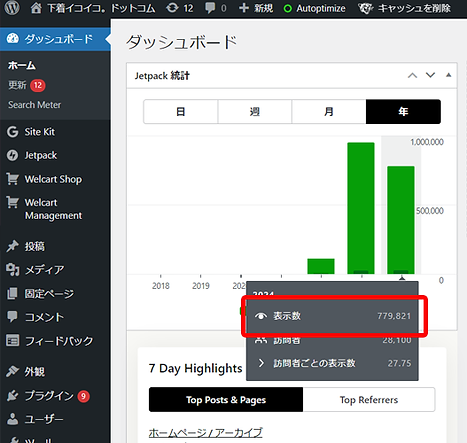Open comments bubble icon in admin bar
This screenshot has height=443, width=467.
pos(210,8)
